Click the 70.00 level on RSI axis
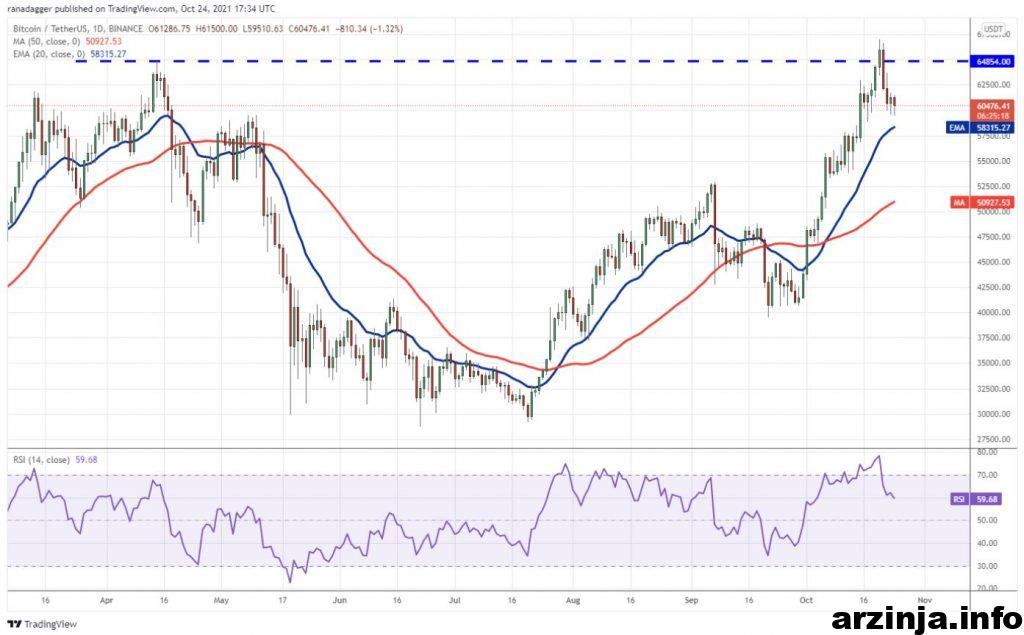The image size is (1024, 635). pyautogui.click(x=990, y=475)
